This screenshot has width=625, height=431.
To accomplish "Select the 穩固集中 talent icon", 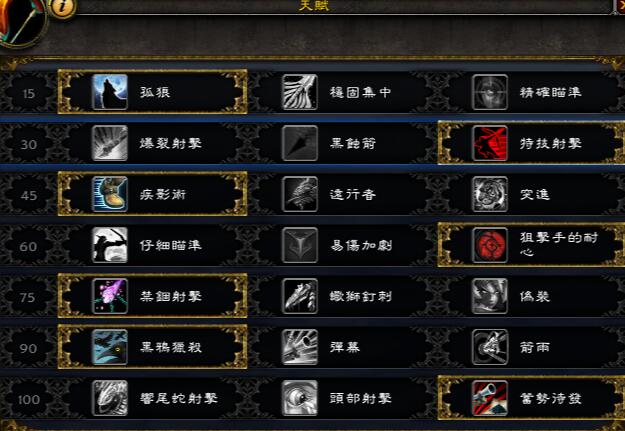I will [300, 92].
